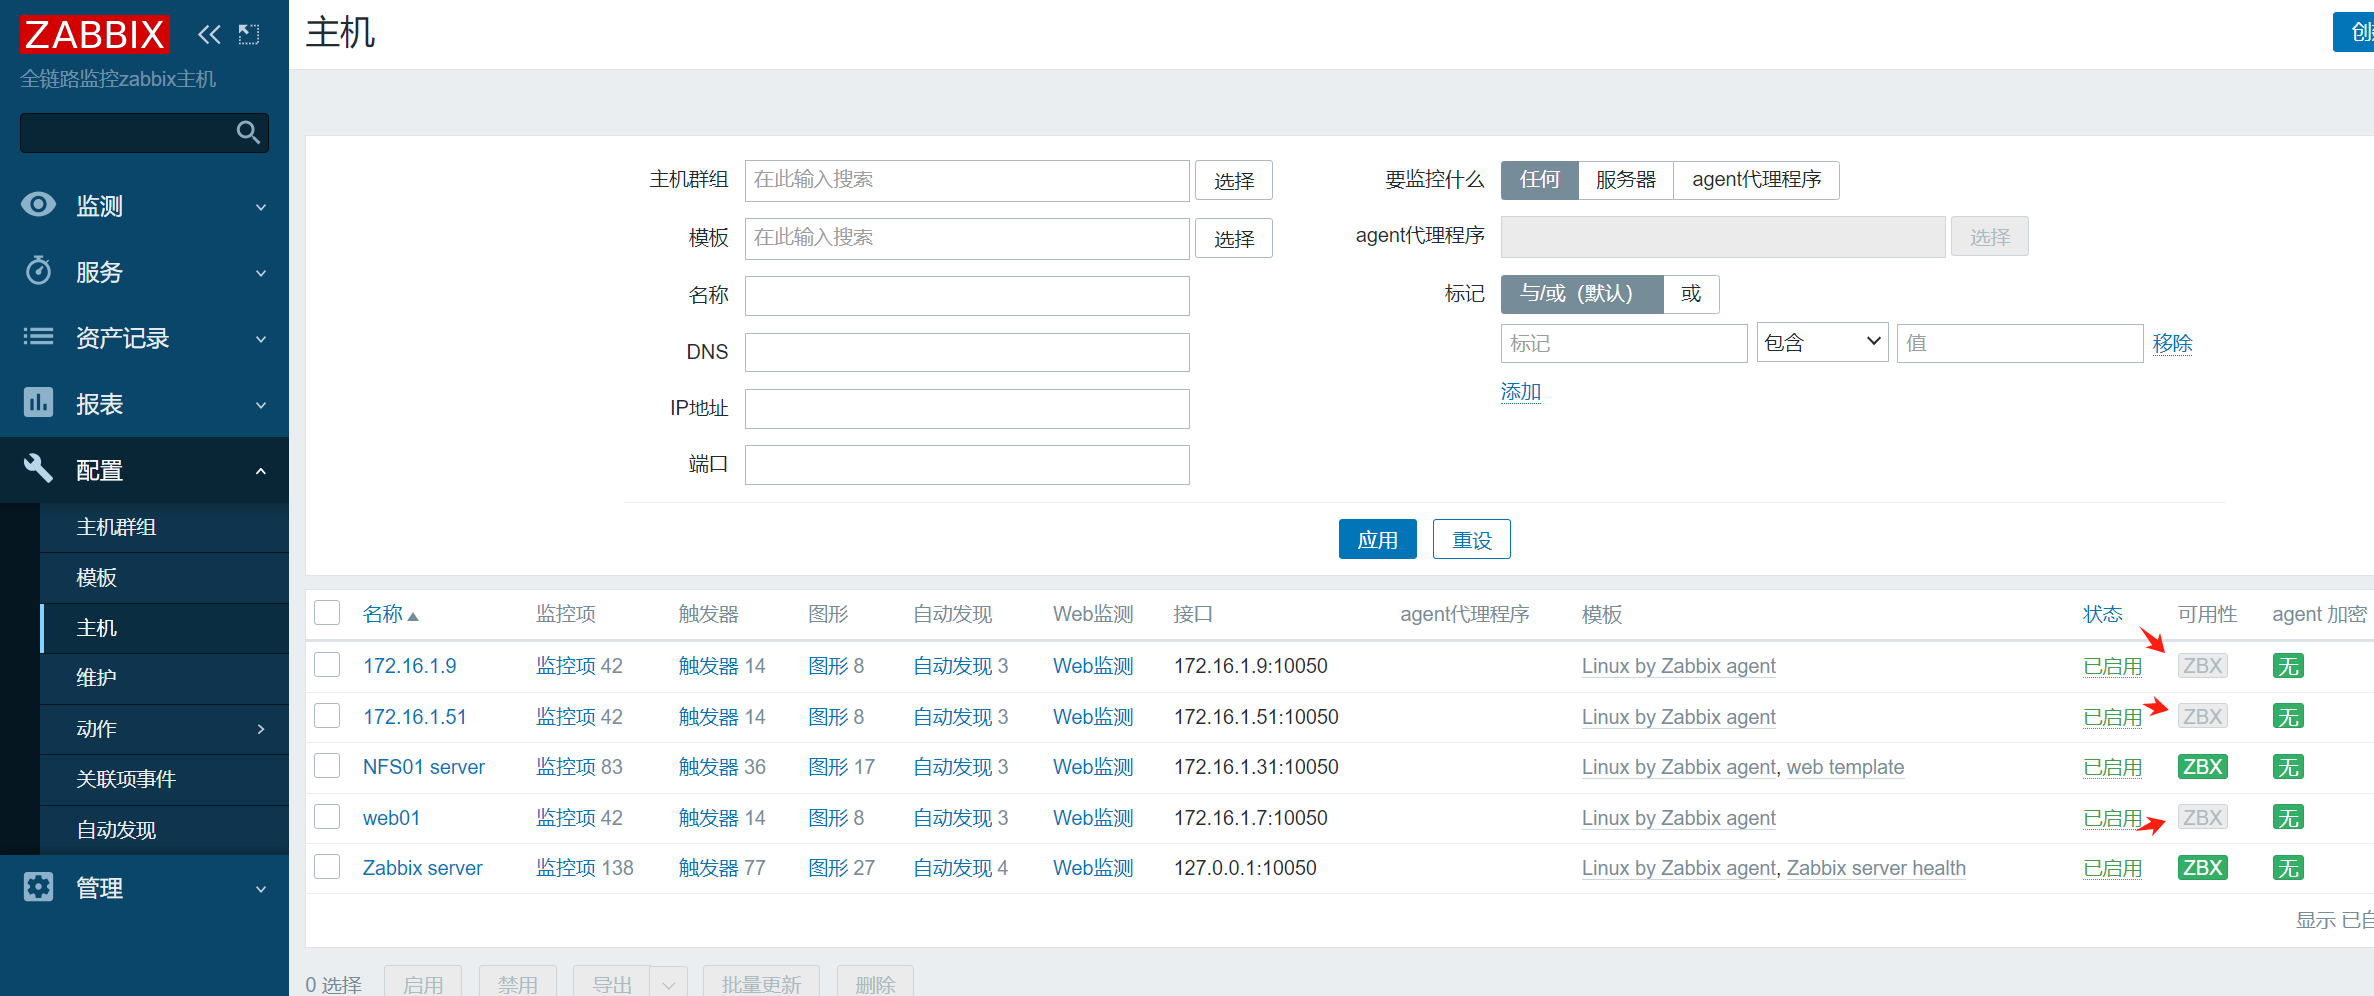Click the 重设 filter button

pos(1471,540)
